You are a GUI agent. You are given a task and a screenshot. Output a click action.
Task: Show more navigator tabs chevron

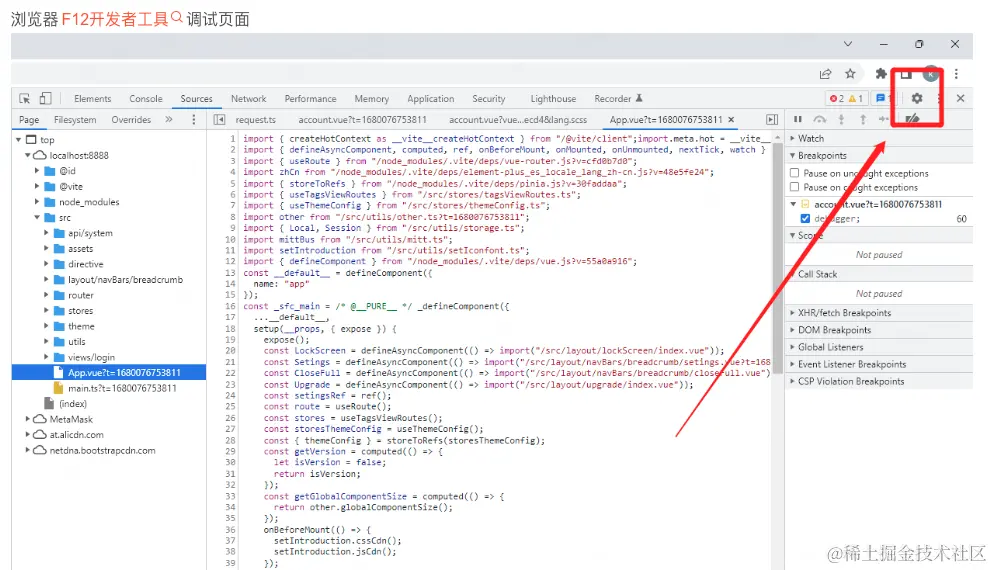coord(169,119)
